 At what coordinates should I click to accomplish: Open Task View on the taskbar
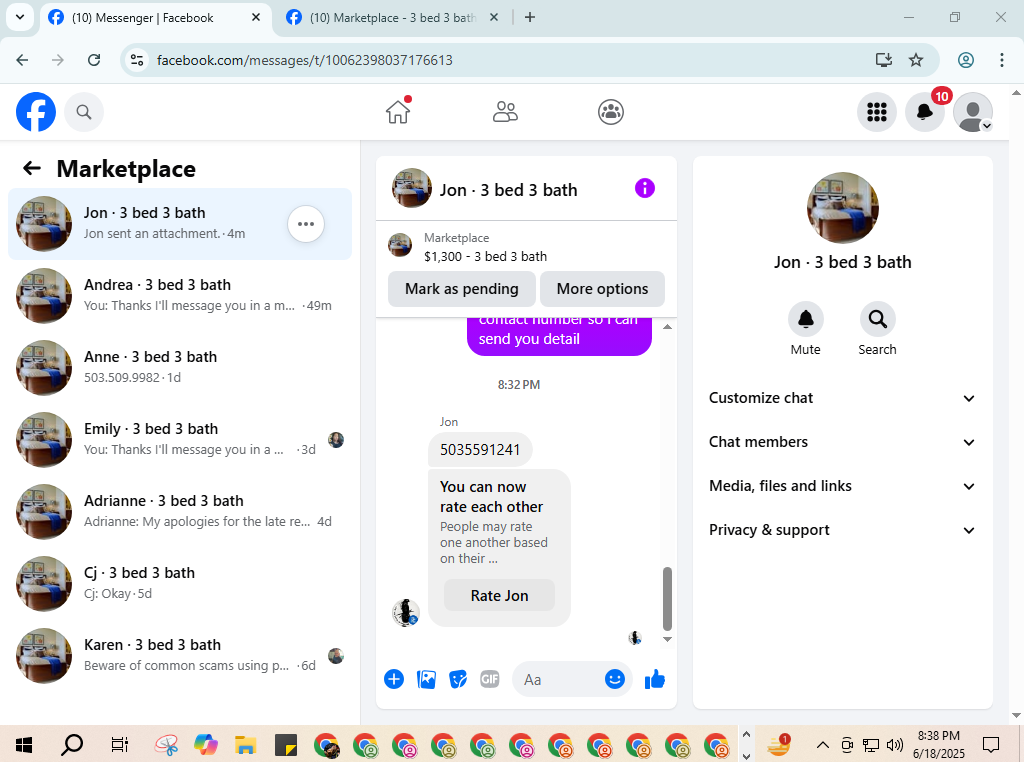point(120,744)
